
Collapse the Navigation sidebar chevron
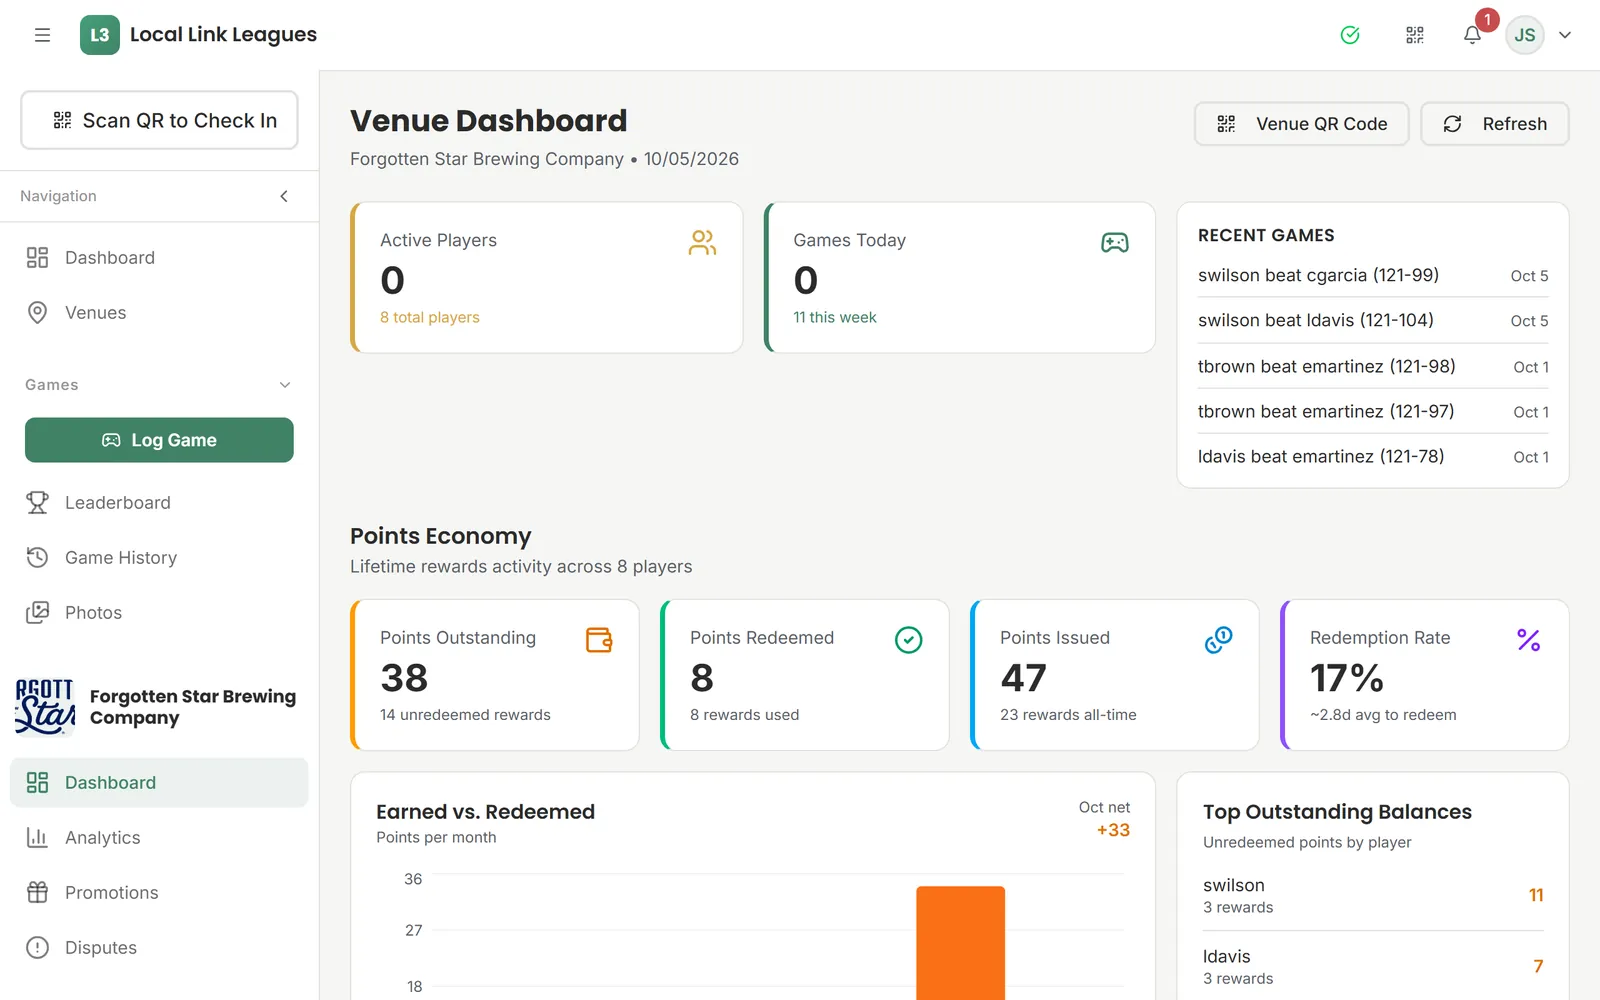(284, 196)
